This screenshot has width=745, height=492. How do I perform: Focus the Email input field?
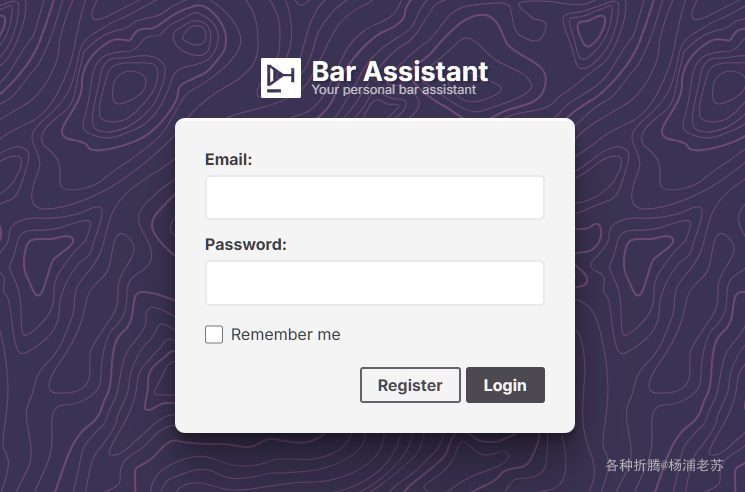[375, 198]
